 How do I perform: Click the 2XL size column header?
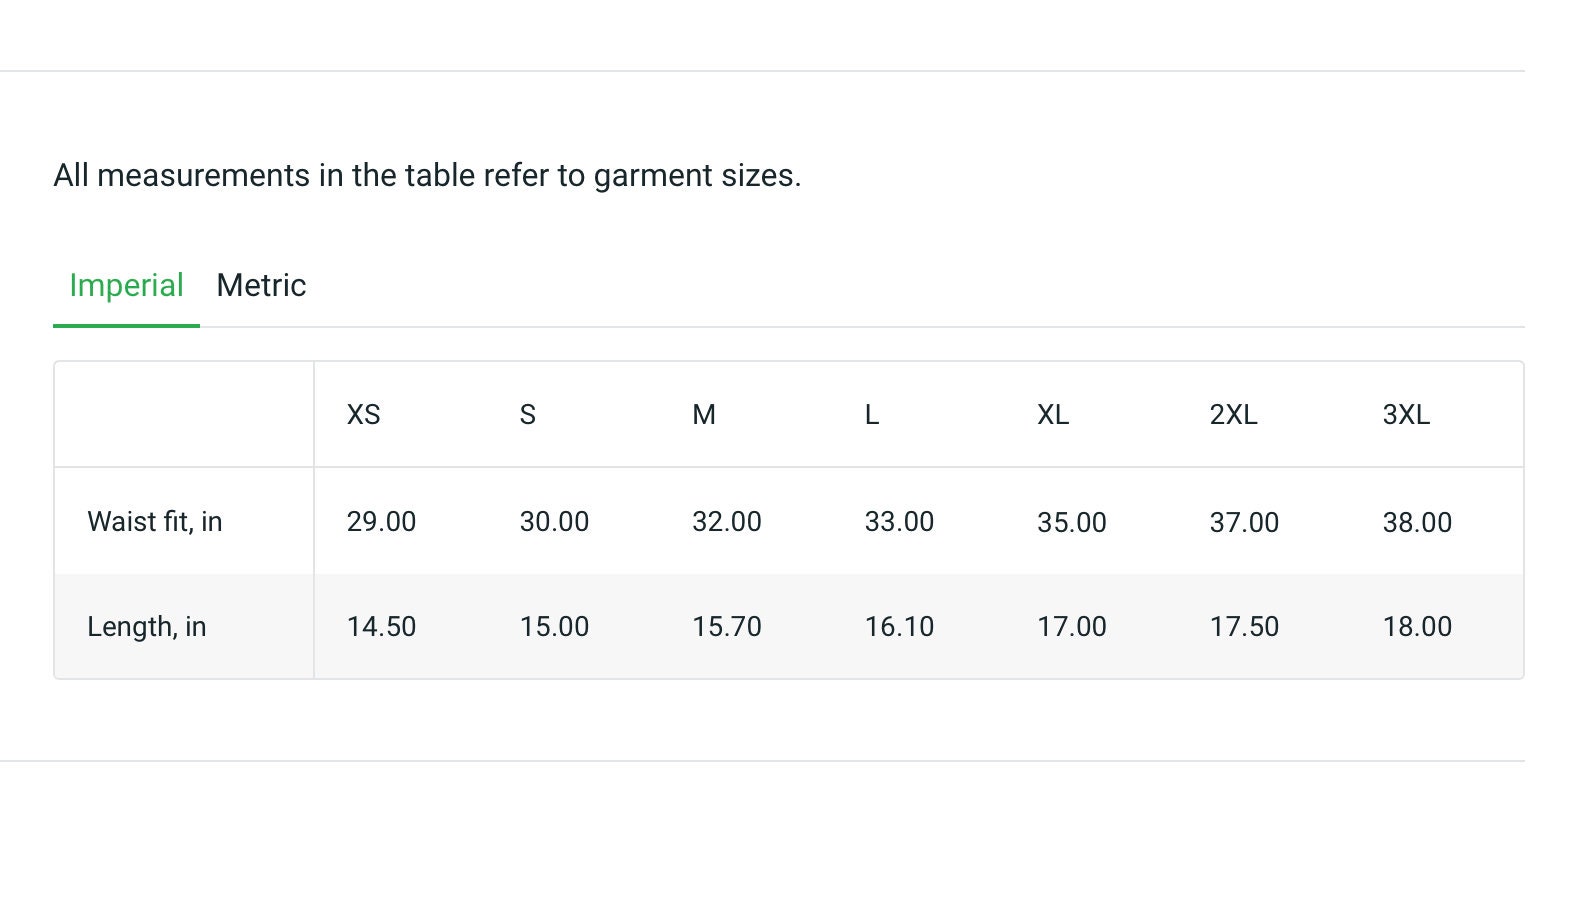pos(1234,415)
